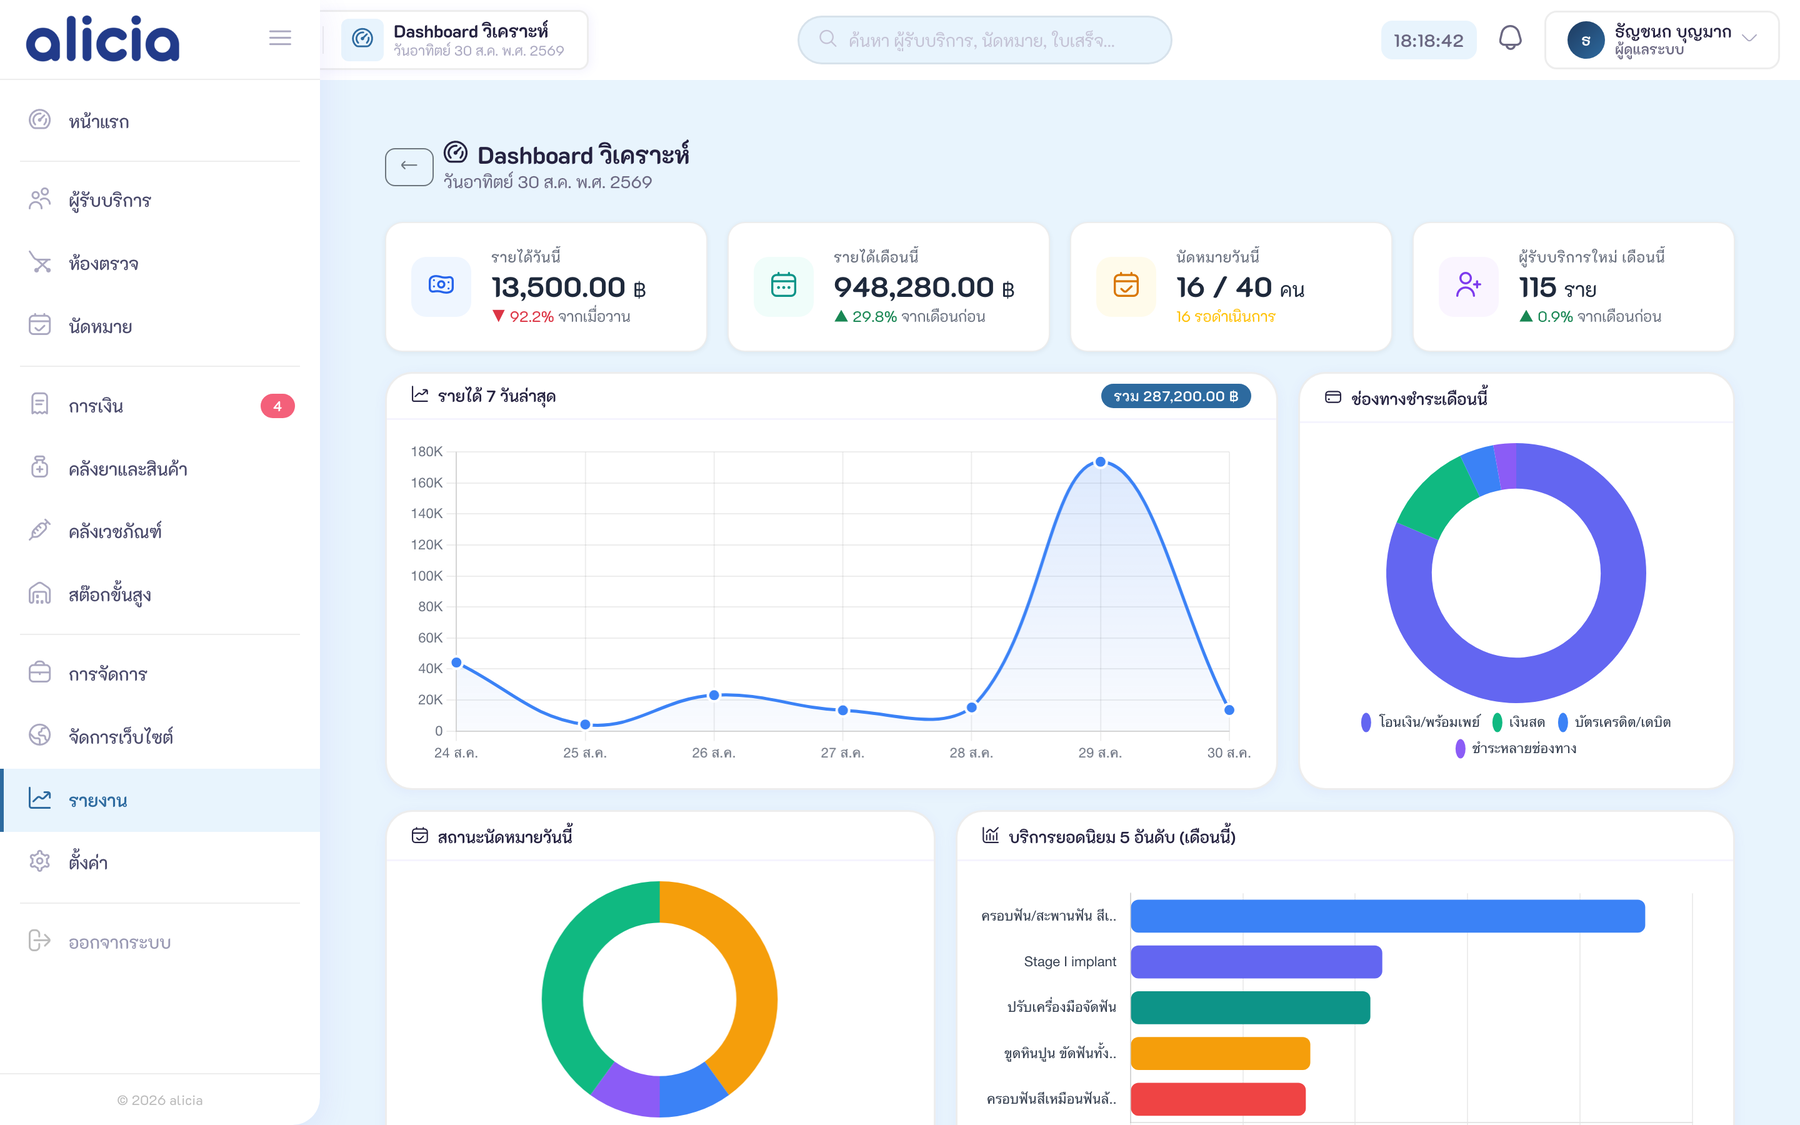The width and height of the screenshot is (1800, 1125).
Task: Click the รายได้วันนี้ cash icon
Action: click(441, 285)
